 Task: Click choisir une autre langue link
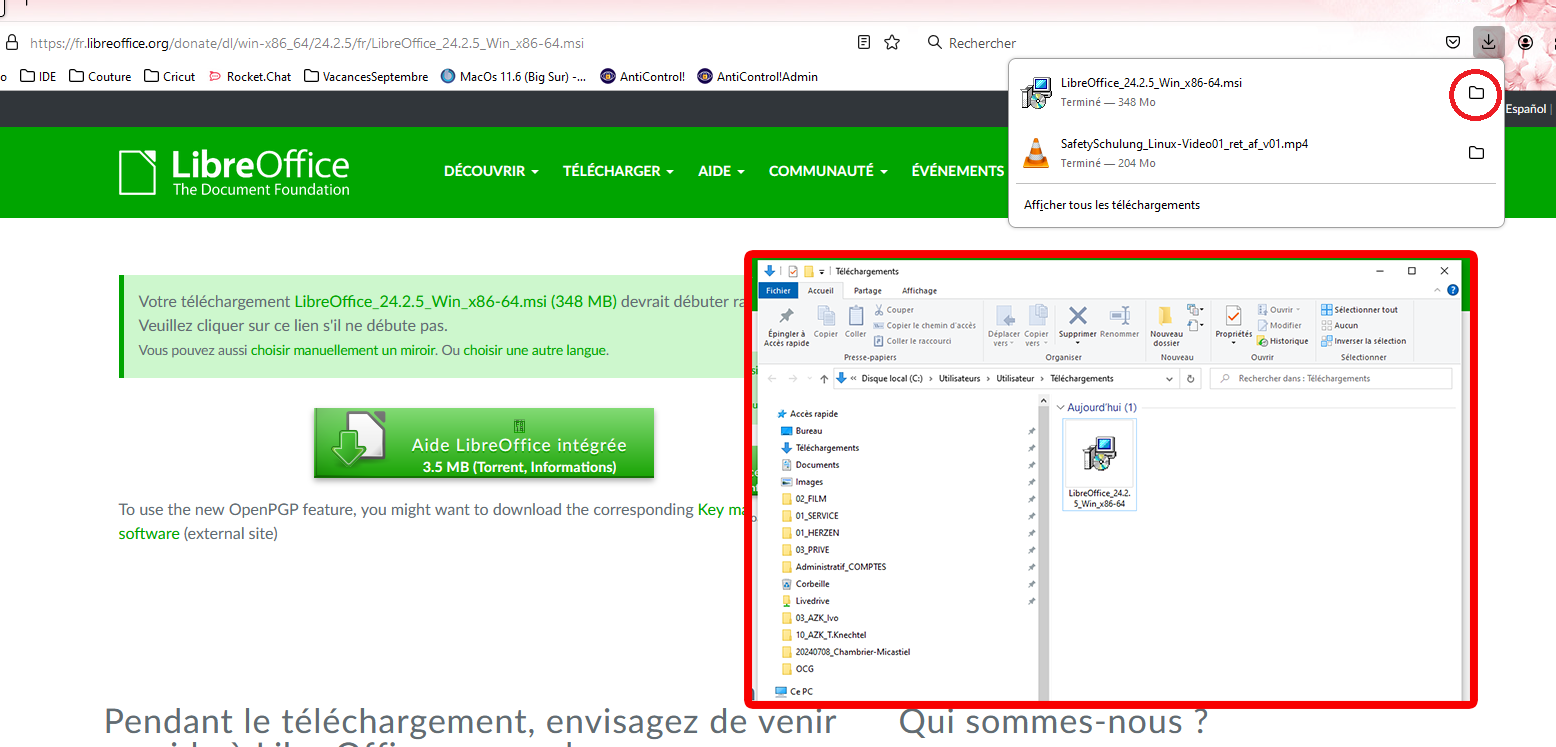535,350
